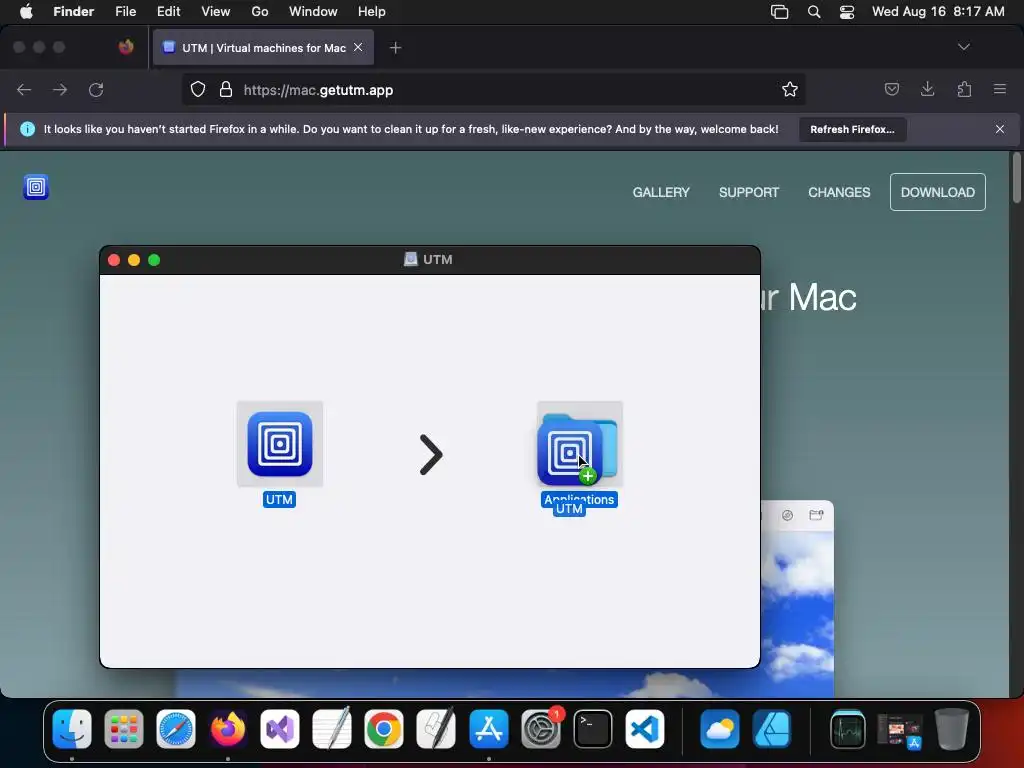Open TextEdit from the Dock
Viewport: 1024px width, 768px height.
click(332, 728)
